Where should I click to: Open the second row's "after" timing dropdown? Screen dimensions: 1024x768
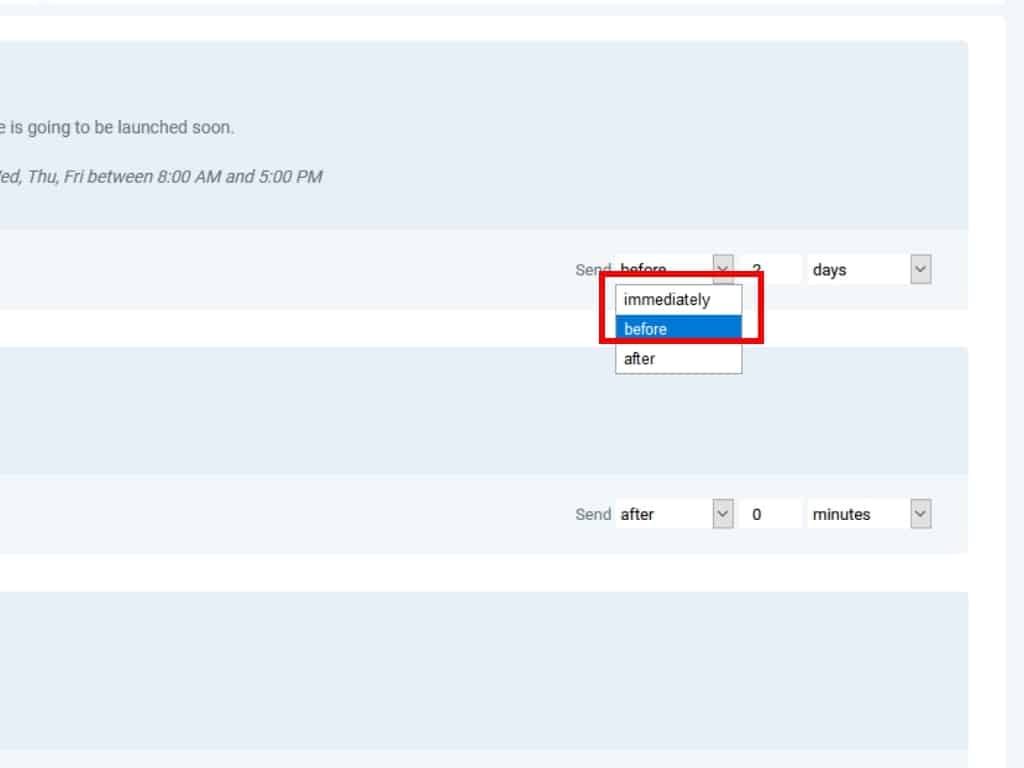[x=664, y=514]
